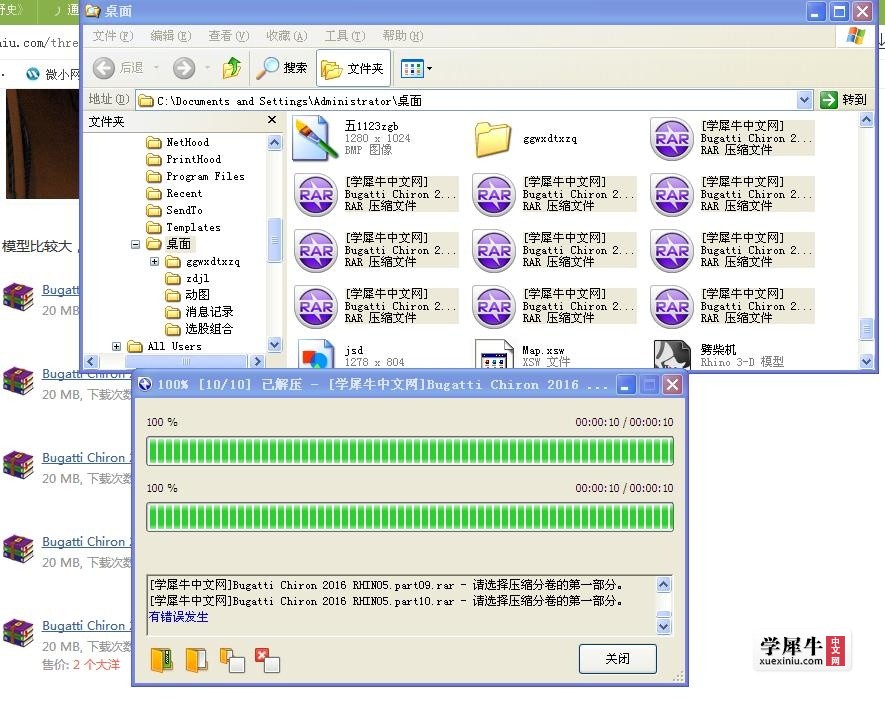Click folder tree horizontal scroll right arrow

click(x=257, y=361)
